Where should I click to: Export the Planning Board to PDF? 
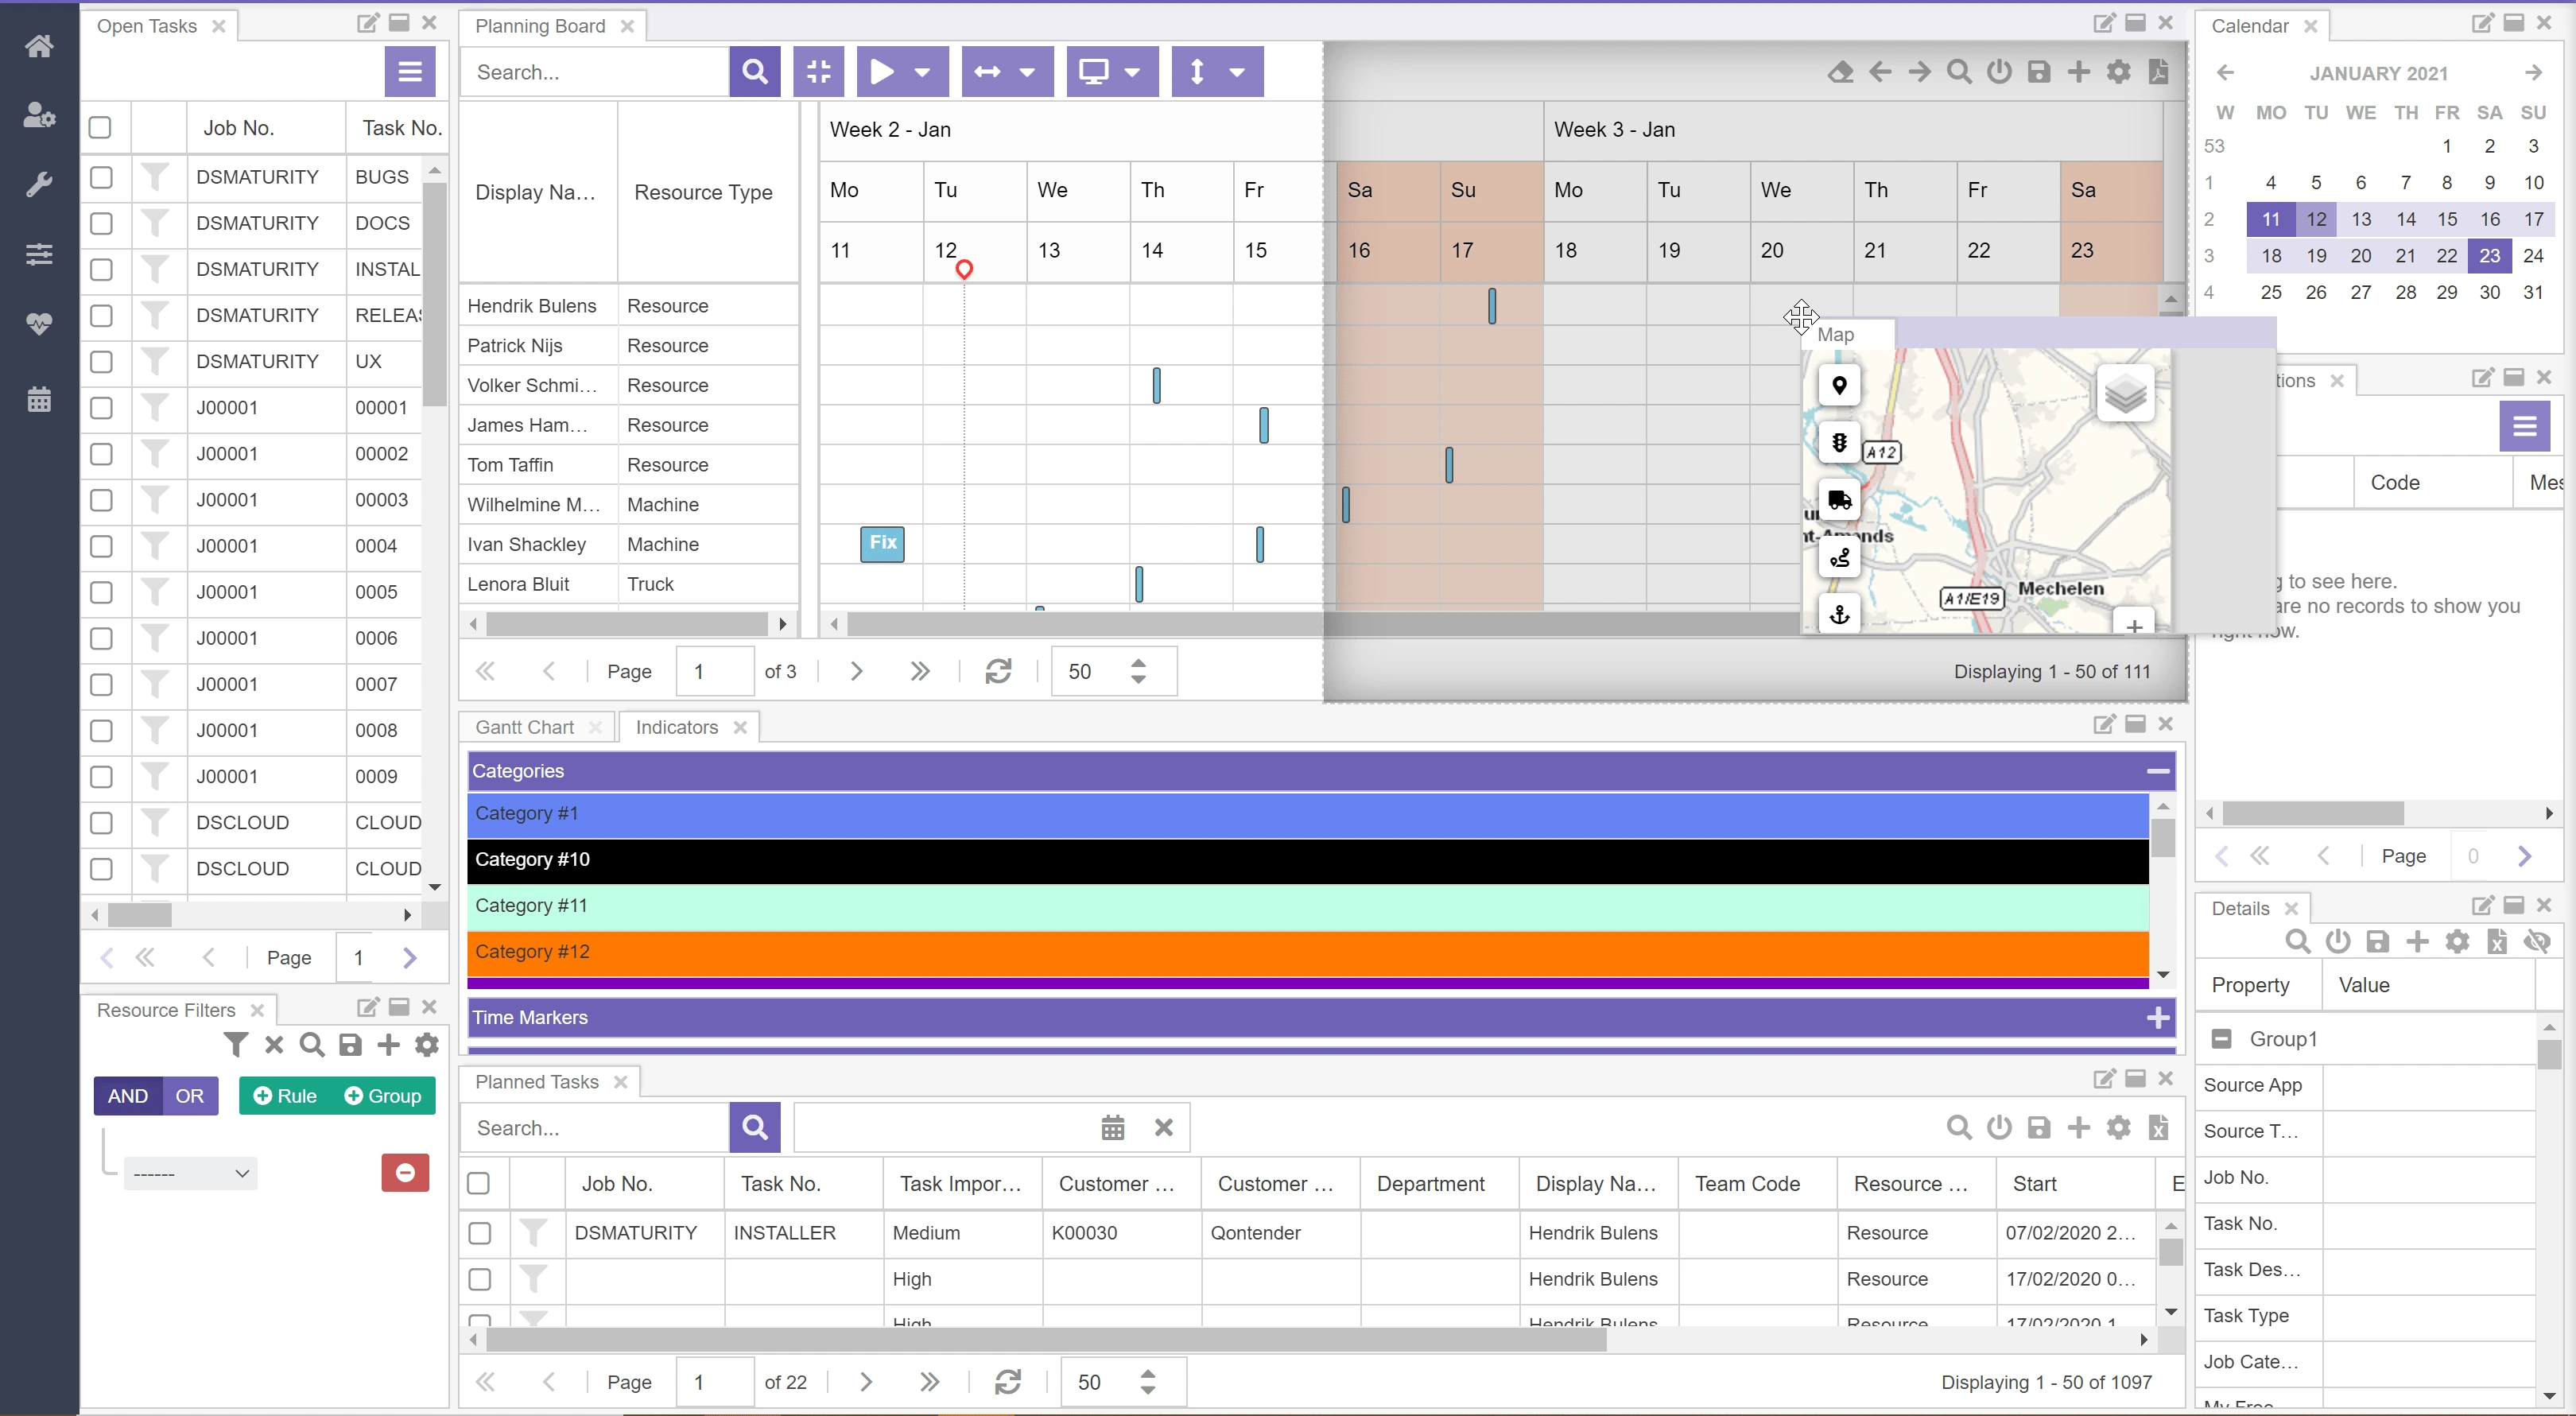[2160, 72]
